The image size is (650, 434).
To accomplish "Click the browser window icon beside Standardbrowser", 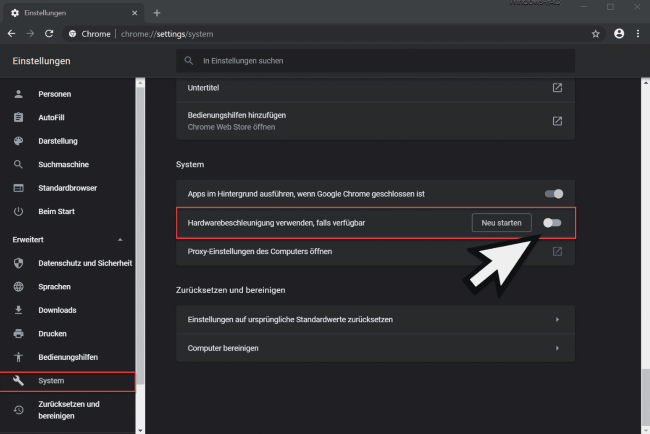I will (x=18, y=188).
